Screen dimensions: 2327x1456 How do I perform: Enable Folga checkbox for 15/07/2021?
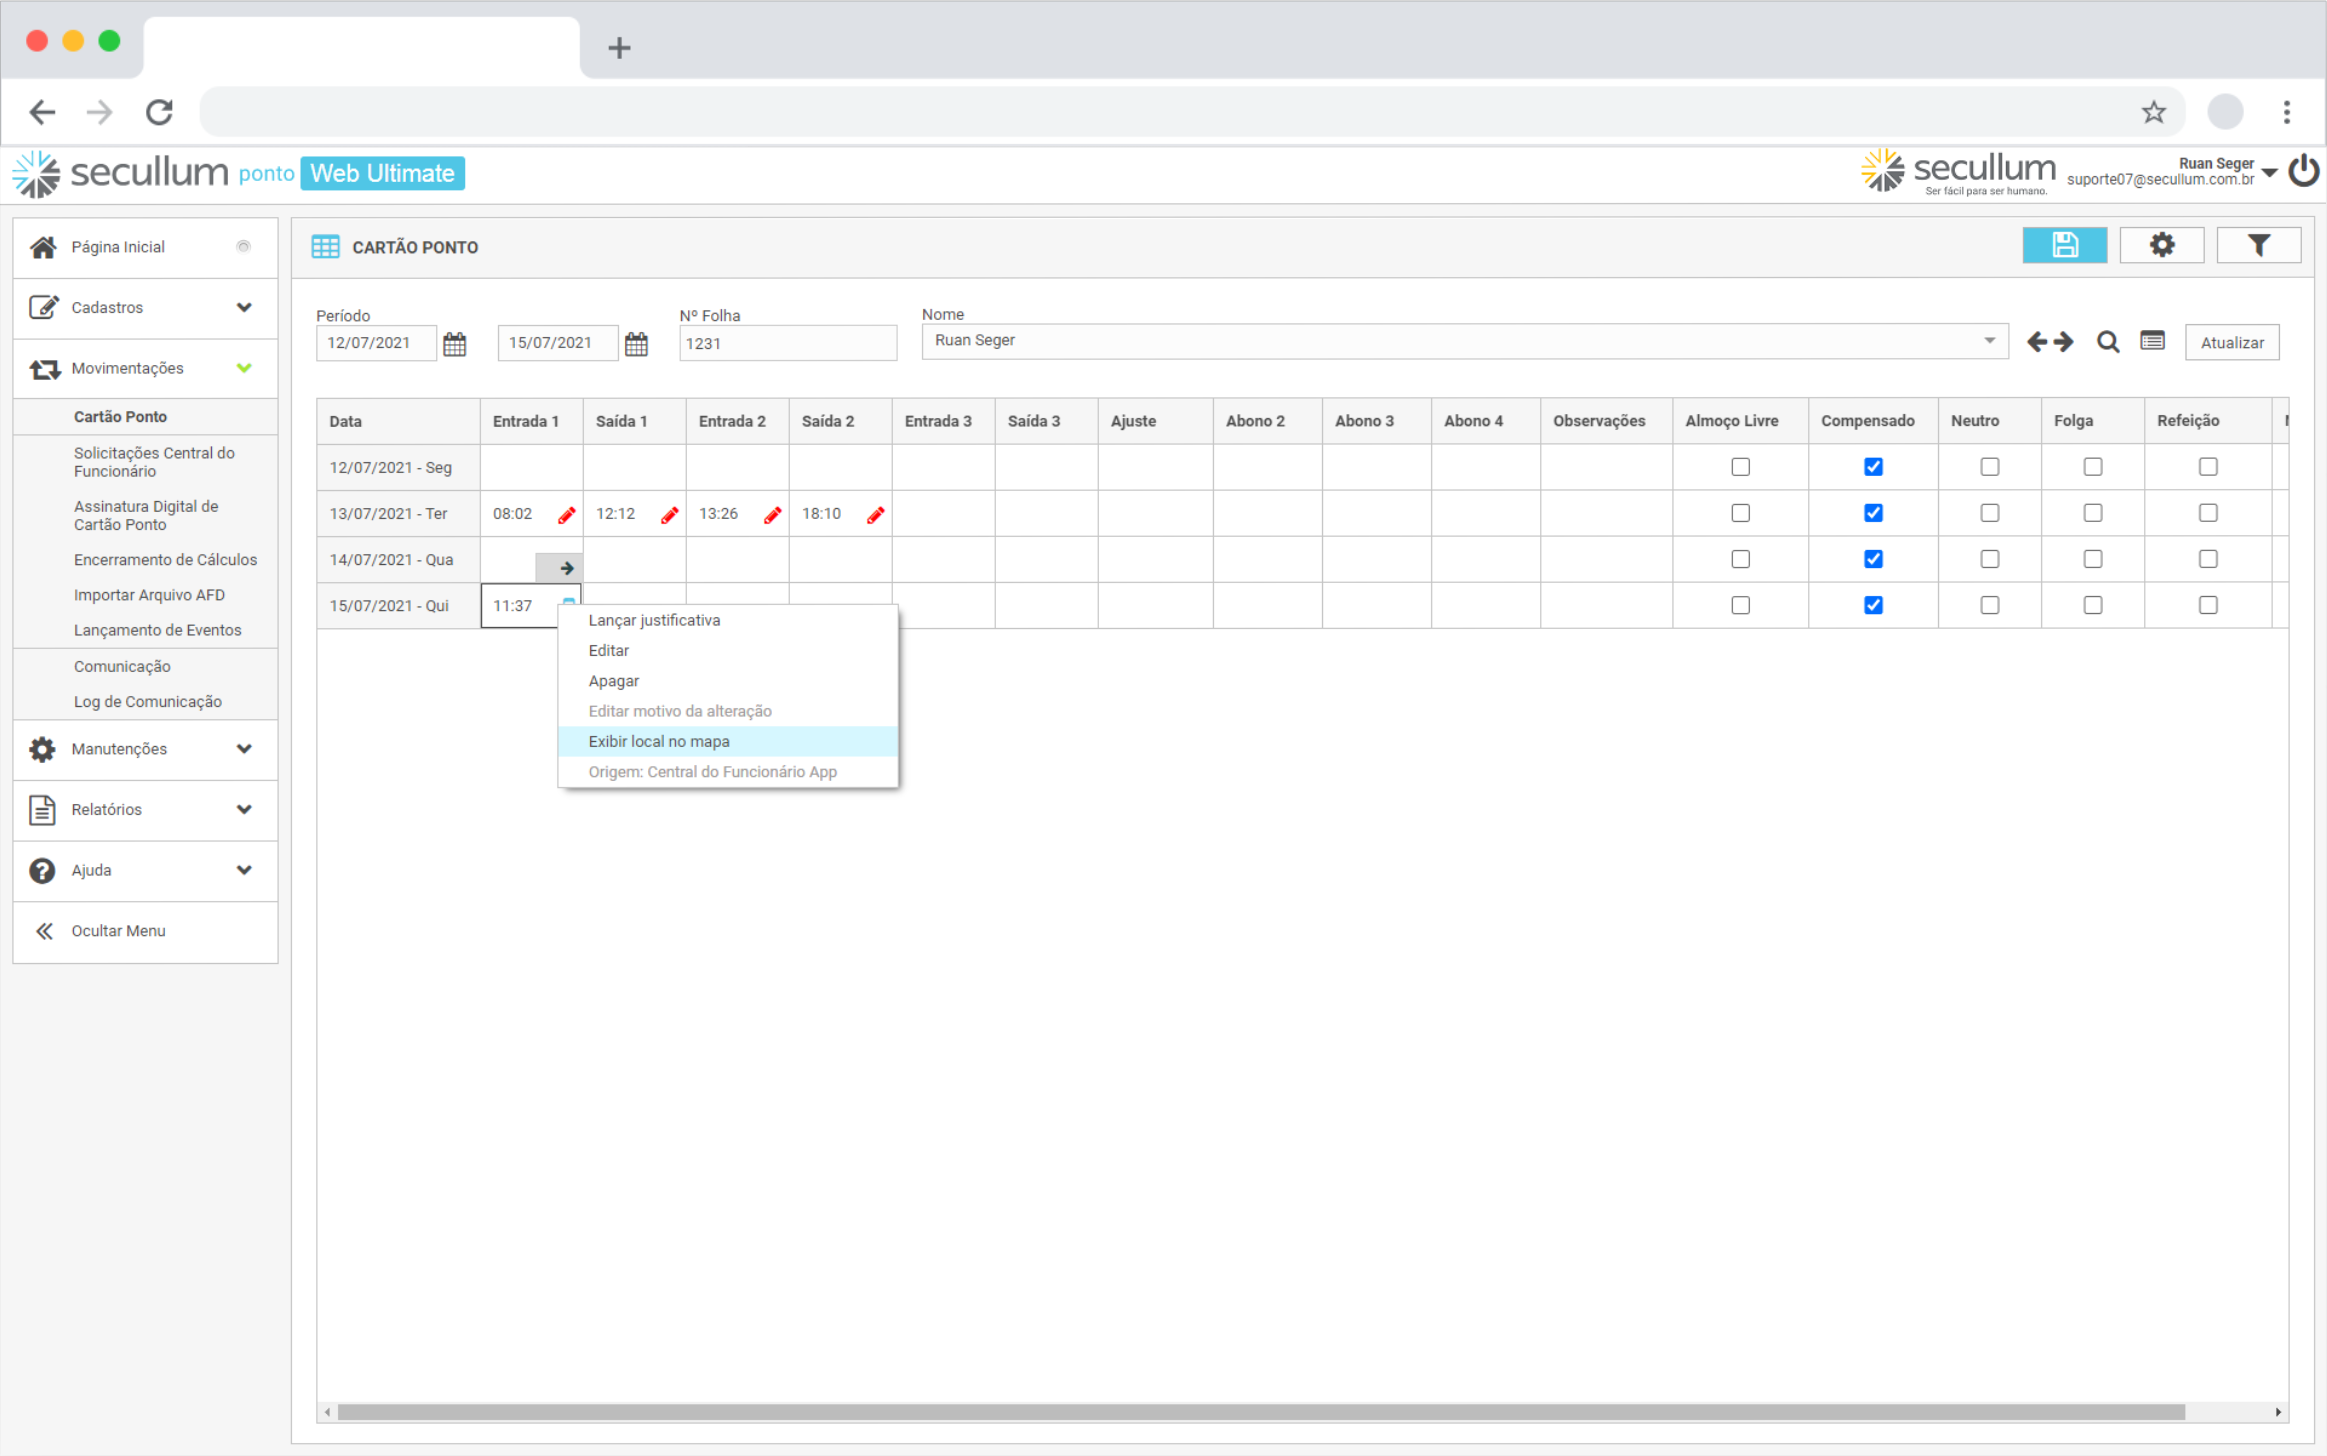pos(2092,605)
